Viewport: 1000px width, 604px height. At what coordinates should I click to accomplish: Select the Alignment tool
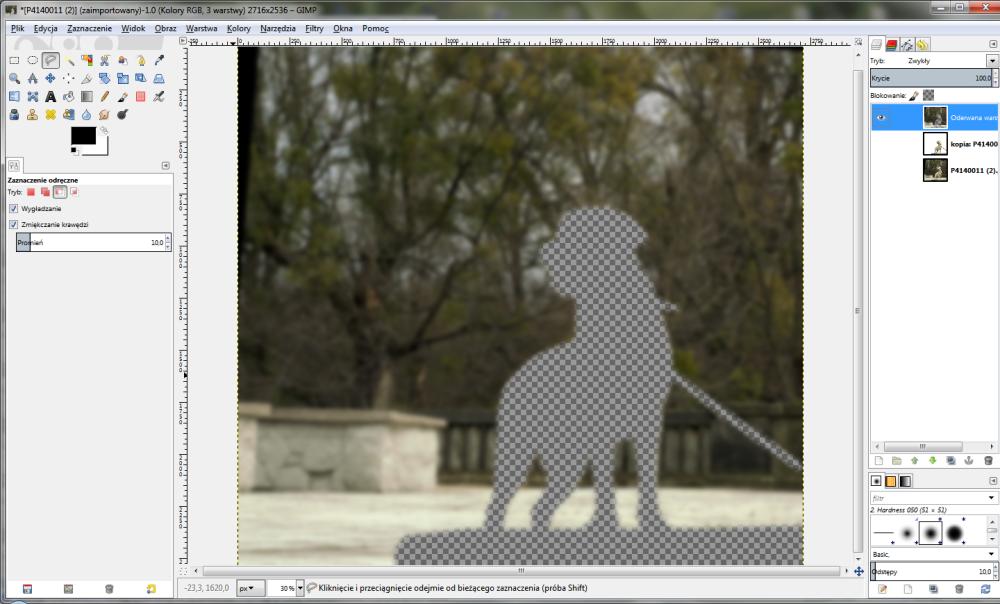pyautogui.click(x=68, y=78)
